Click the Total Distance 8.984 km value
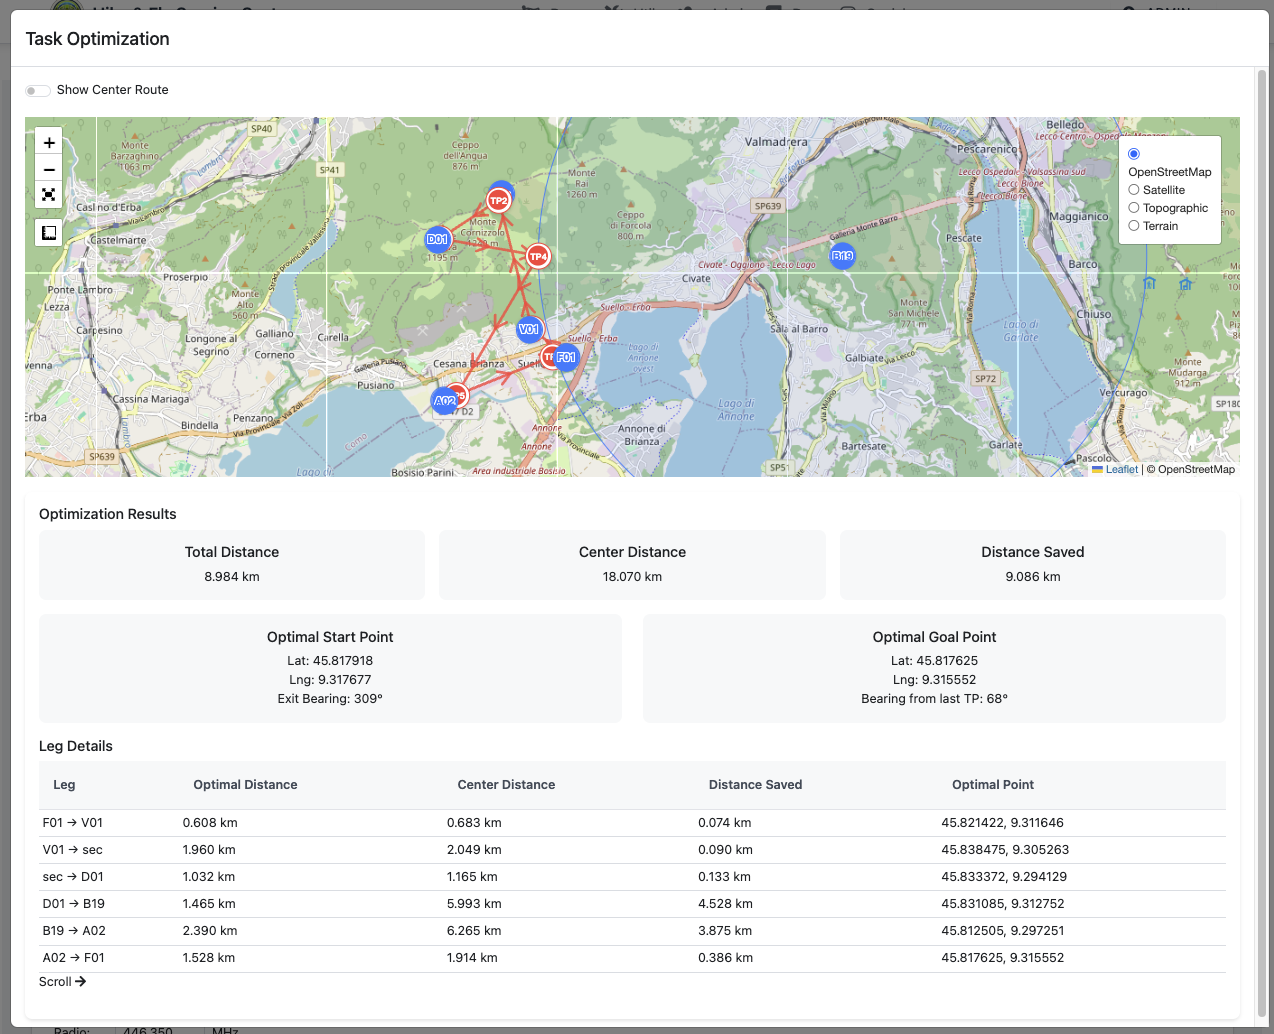 (x=232, y=577)
